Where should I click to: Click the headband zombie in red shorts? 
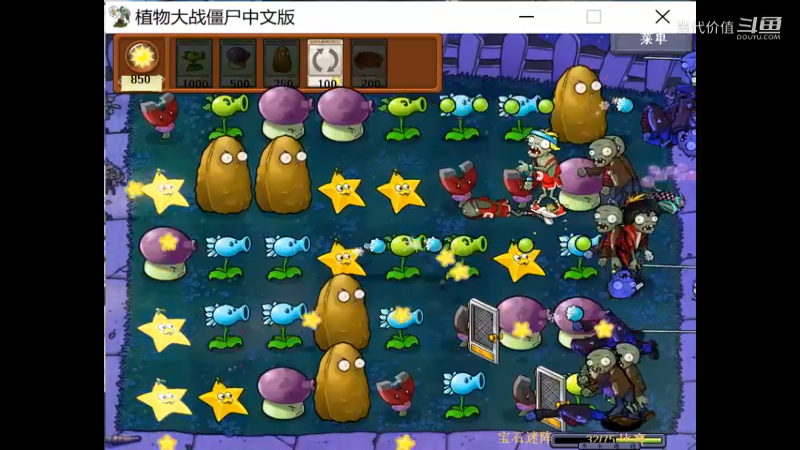[x=541, y=173]
